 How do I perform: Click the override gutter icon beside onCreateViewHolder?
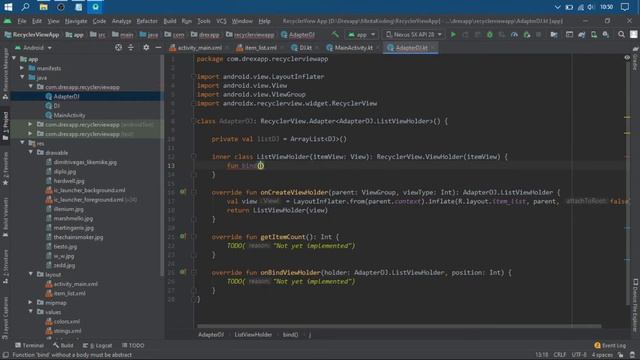pos(183,192)
